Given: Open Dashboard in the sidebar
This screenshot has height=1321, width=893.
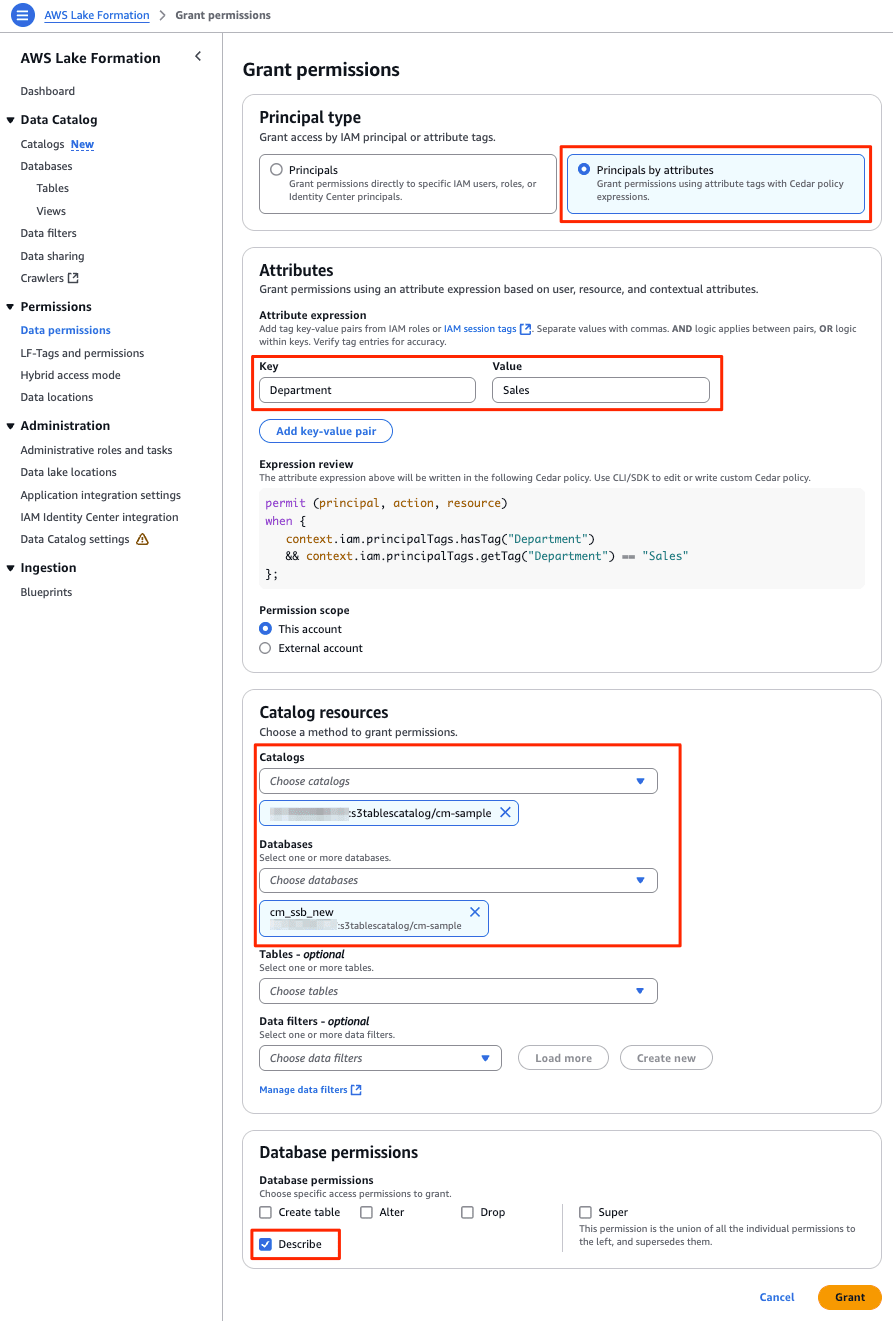Looking at the screenshot, I should (48, 91).
